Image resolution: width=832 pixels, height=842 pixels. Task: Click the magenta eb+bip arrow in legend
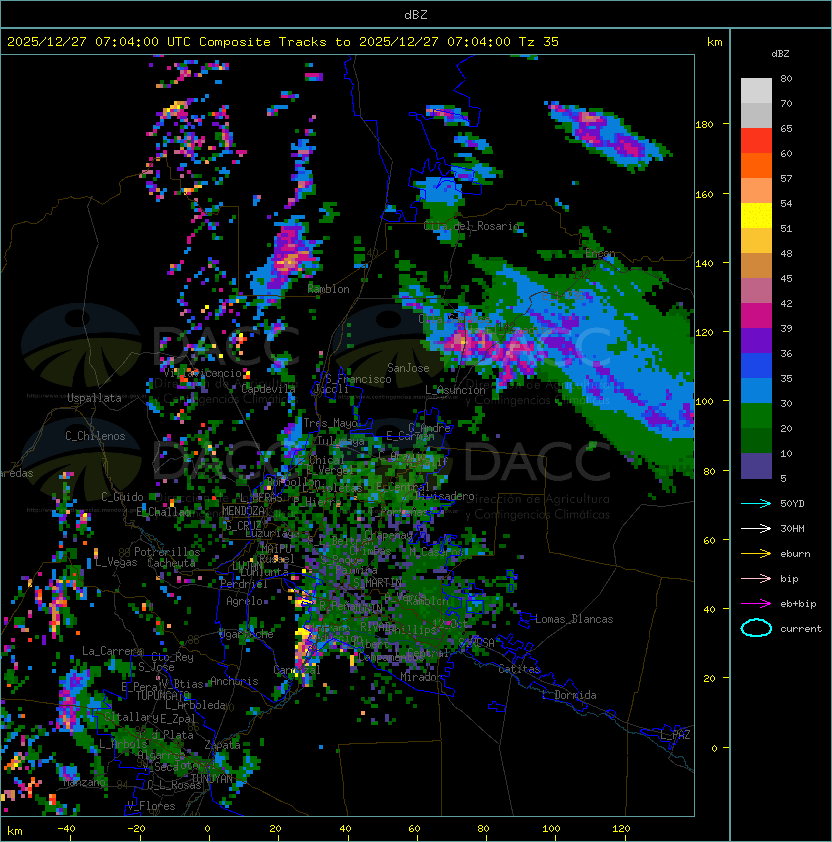(756, 604)
